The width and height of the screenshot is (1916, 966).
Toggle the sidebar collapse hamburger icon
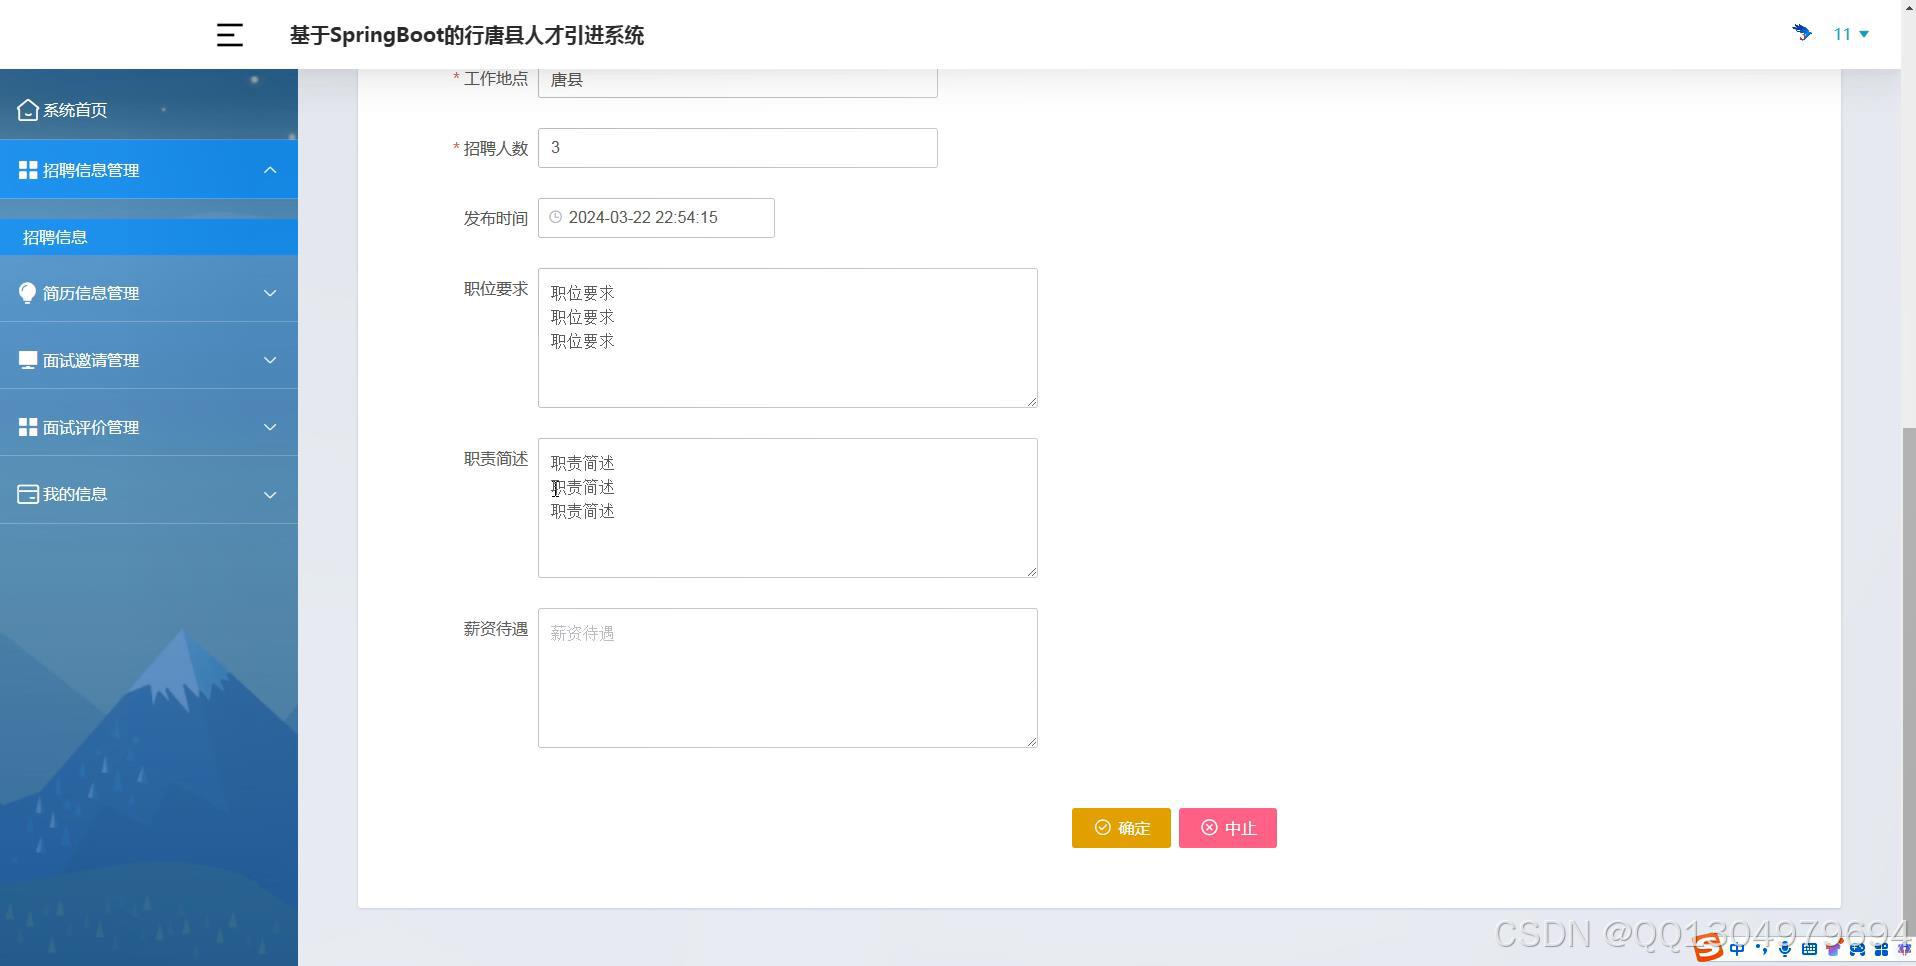(x=230, y=35)
